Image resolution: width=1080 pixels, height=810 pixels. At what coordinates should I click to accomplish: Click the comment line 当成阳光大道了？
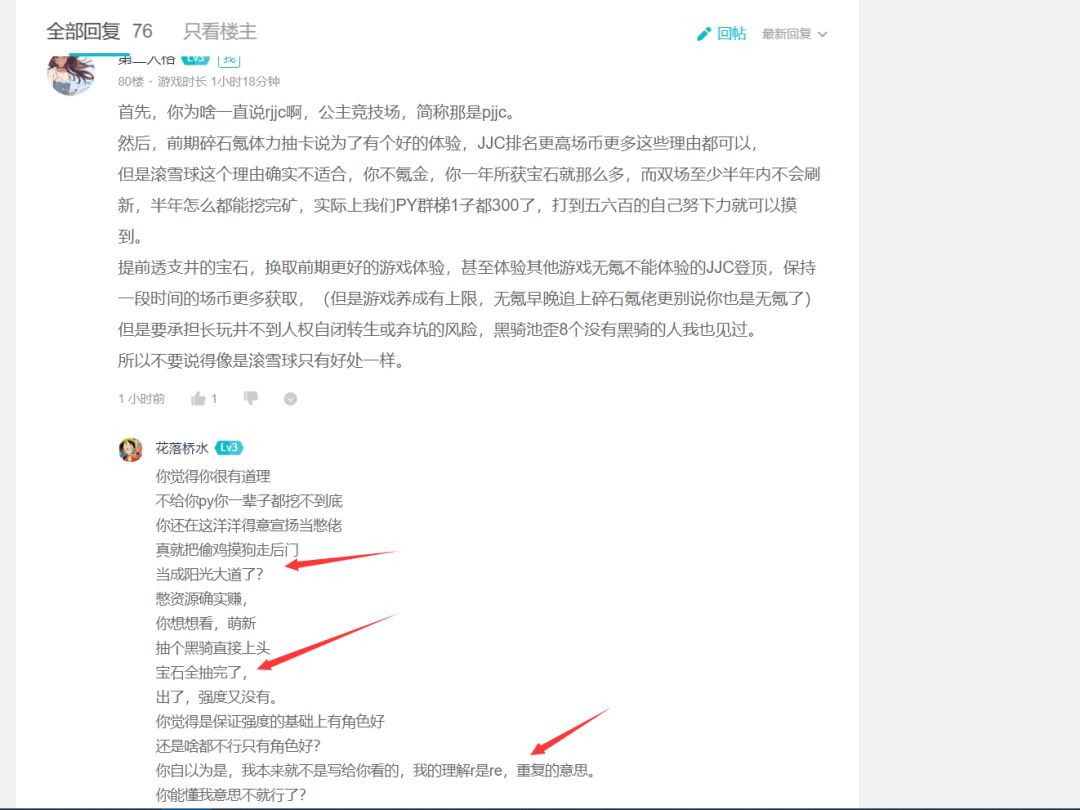(209, 574)
